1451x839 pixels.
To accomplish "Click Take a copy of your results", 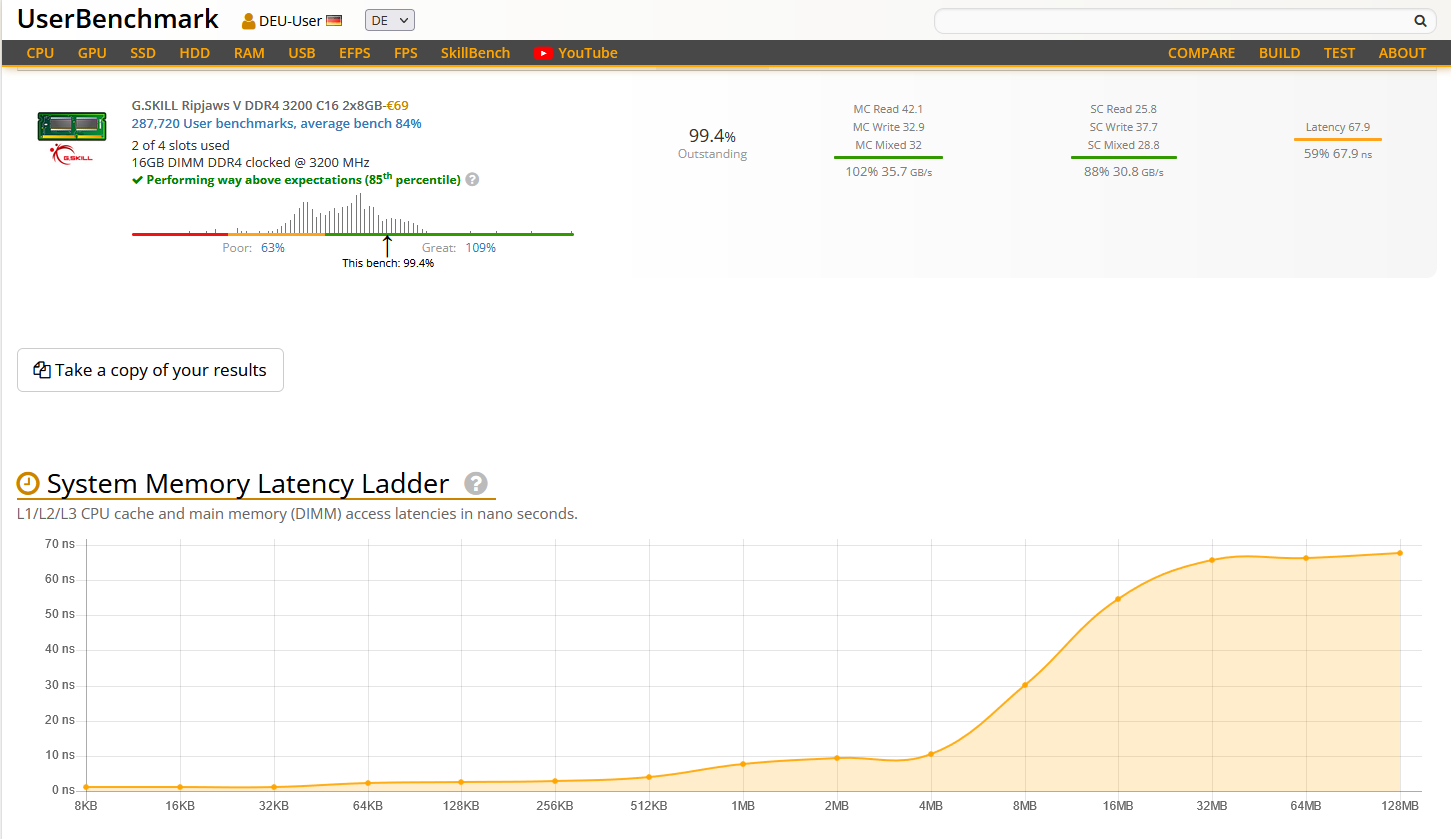I will (x=150, y=370).
